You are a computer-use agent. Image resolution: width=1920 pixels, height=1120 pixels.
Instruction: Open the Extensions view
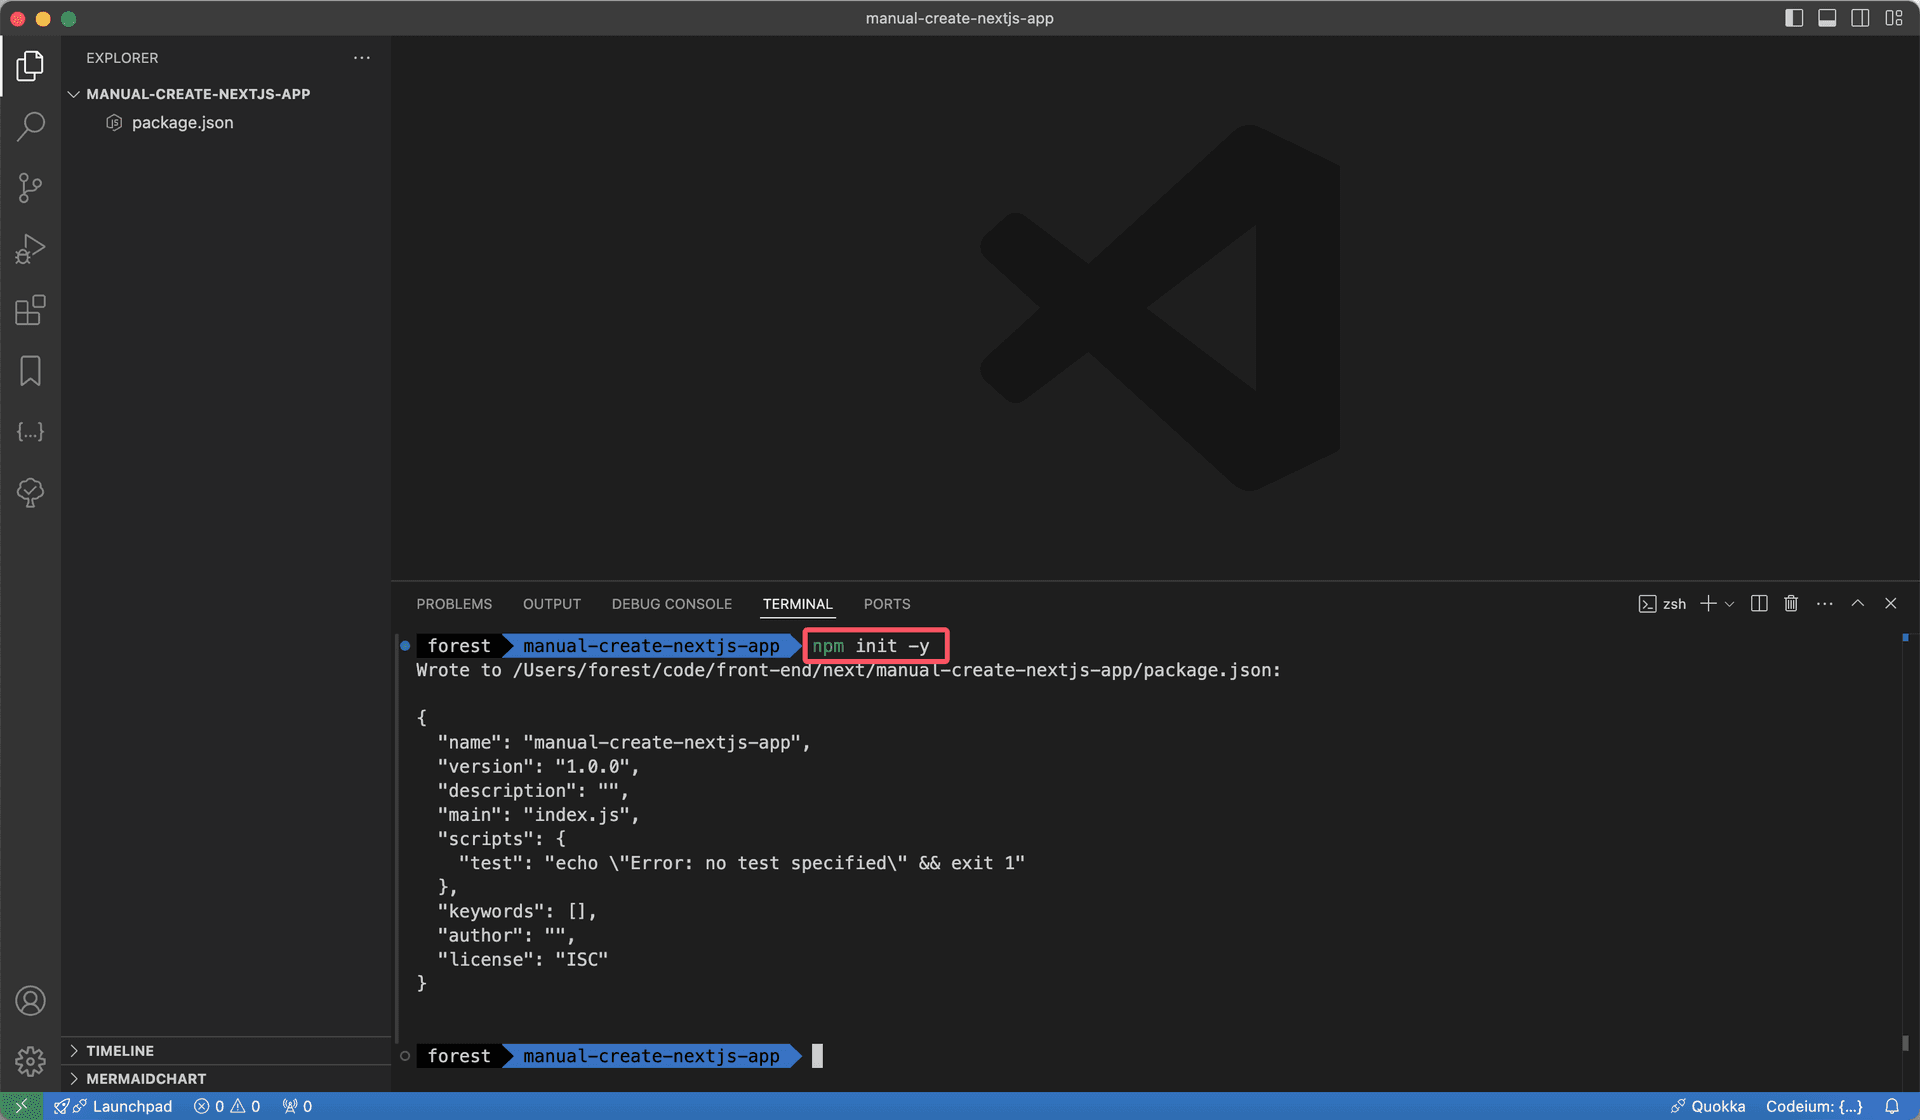tap(30, 310)
